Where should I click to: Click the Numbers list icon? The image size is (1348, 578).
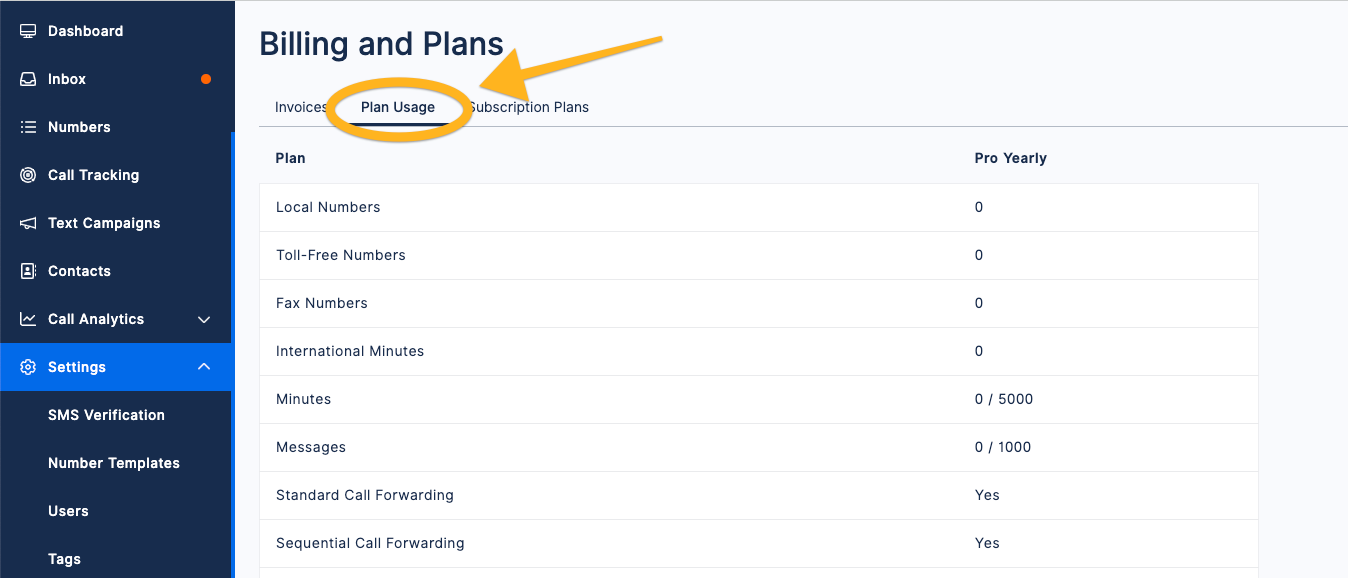pos(28,127)
